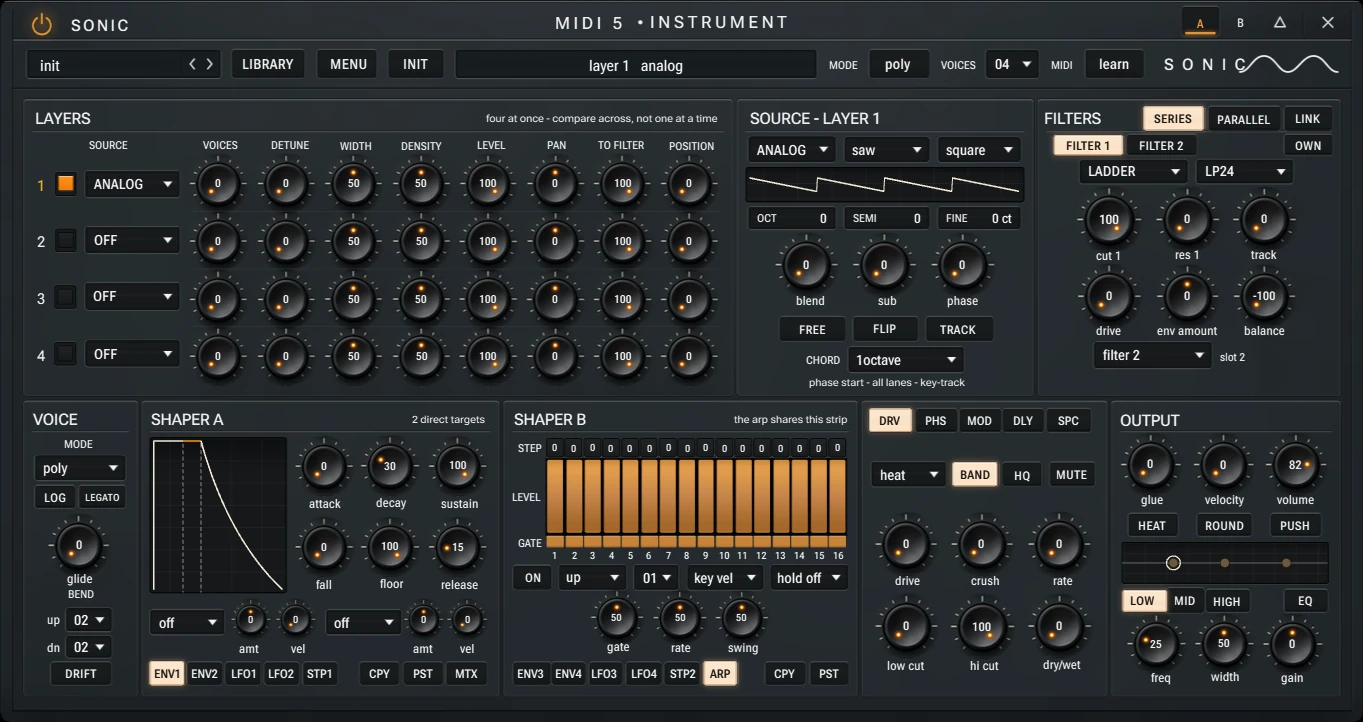Disable the layer 1 enable box
The height and width of the screenshot is (722, 1363).
(66, 184)
